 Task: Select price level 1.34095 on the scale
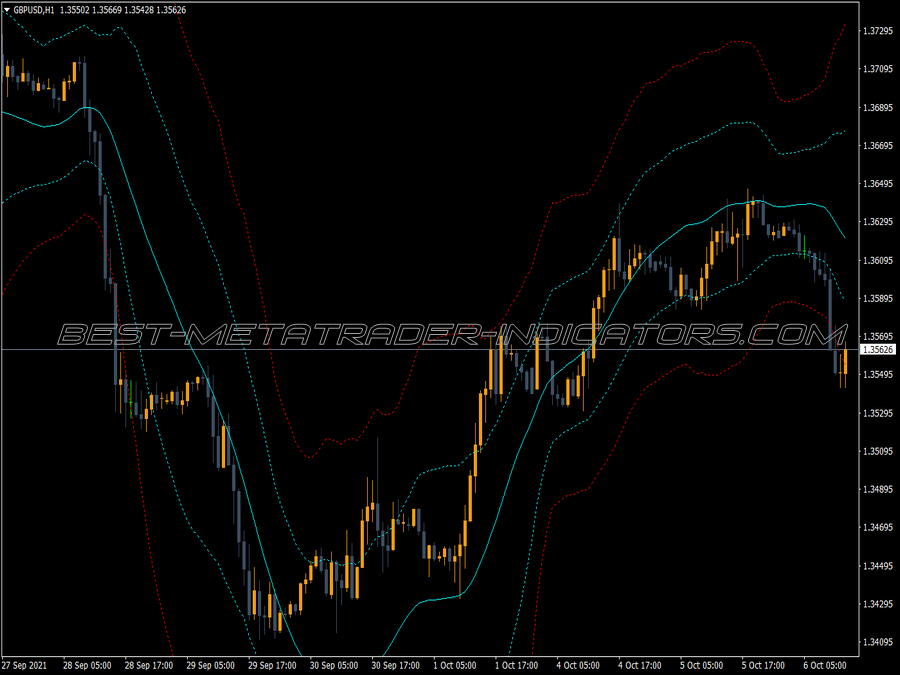(878, 642)
